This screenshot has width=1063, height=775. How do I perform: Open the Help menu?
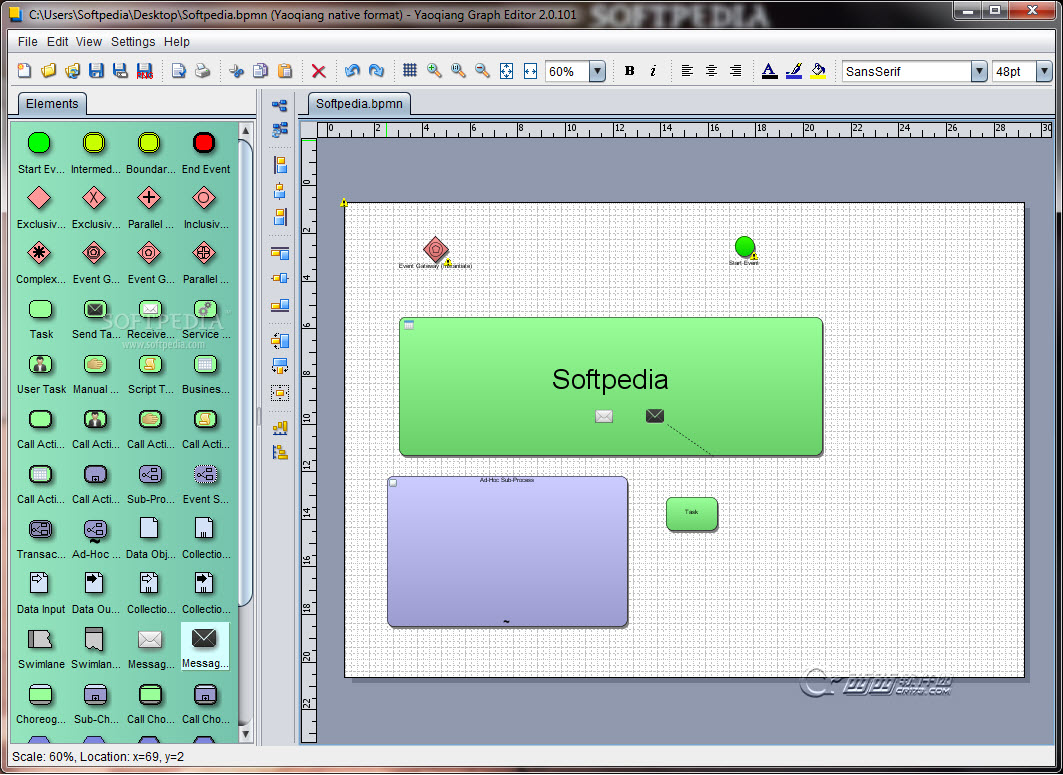pyautogui.click(x=177, y=42)
